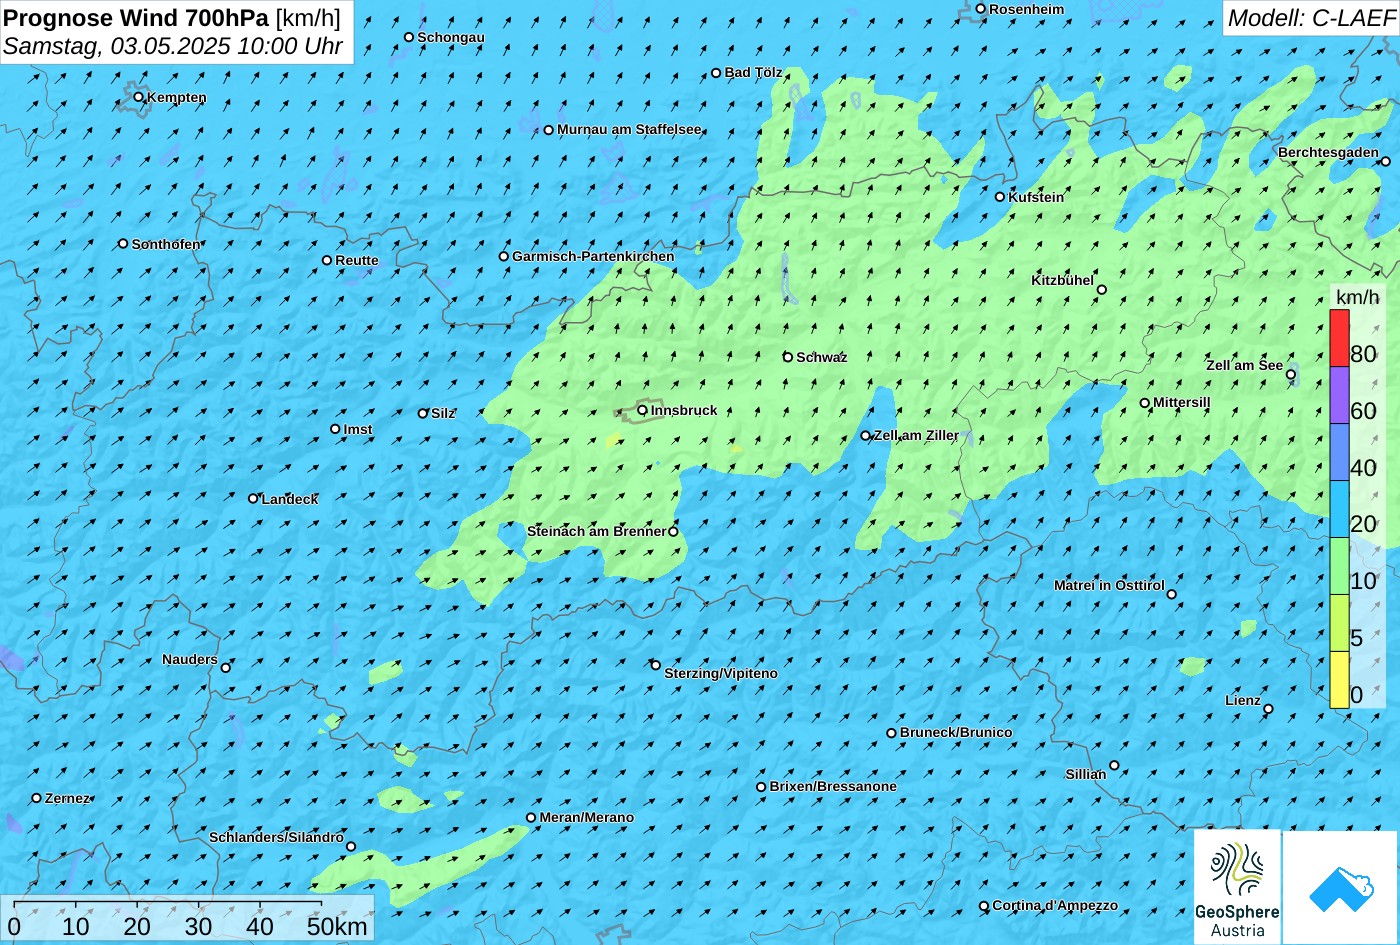Click the Matrei in Osttirol marker

coord(1172,594)
